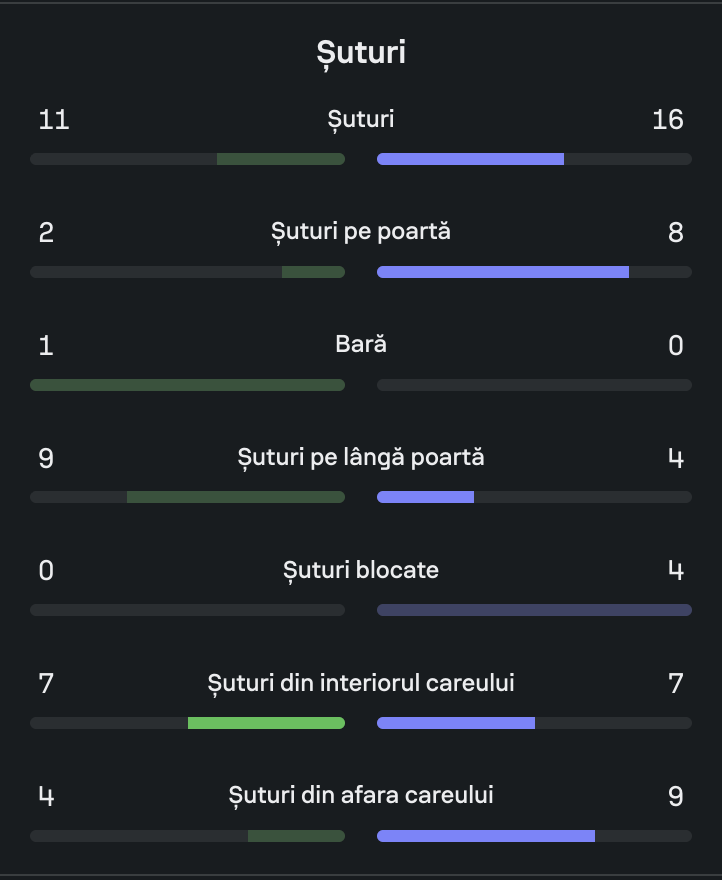Viewport: 722px width, 880px height.
Task: Click the purple bar for Șuturi din afara careului
Action: coord(486,836)
